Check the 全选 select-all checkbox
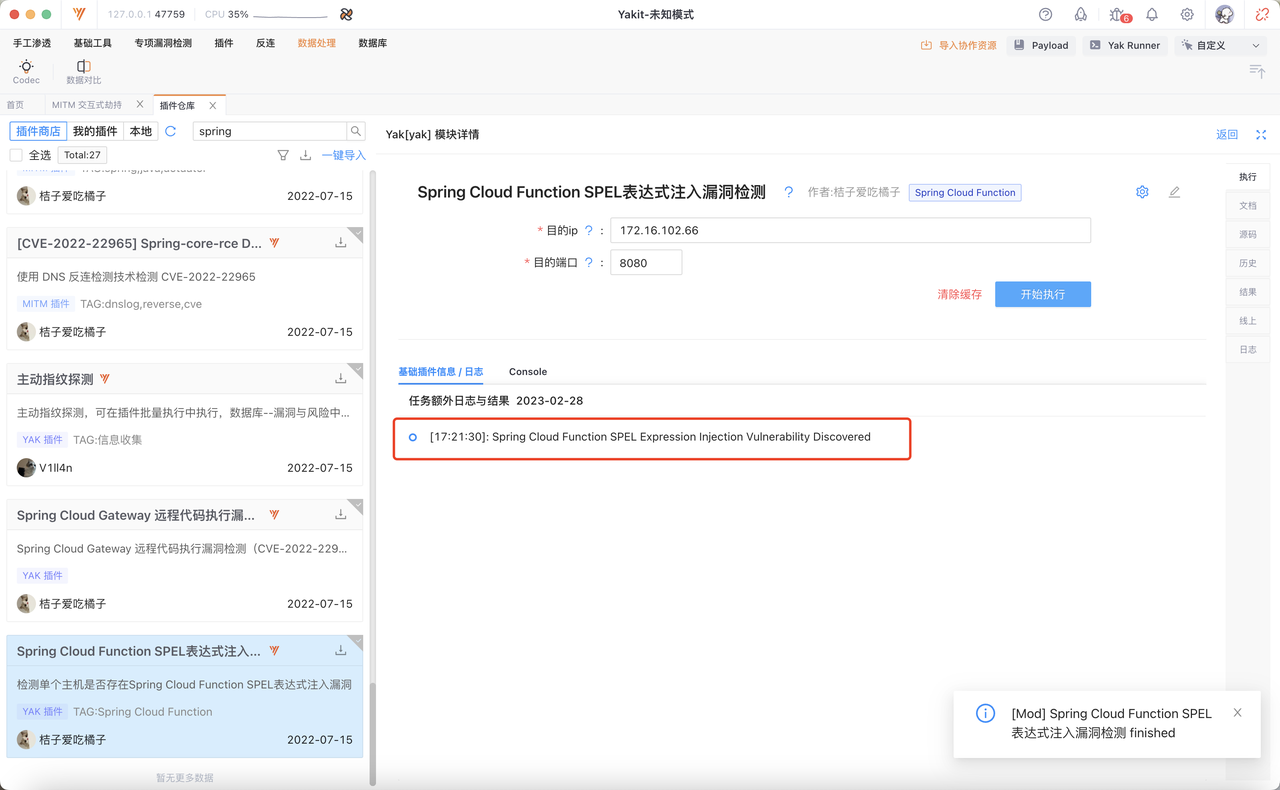The image size is (1280, 790). [16, 155]
